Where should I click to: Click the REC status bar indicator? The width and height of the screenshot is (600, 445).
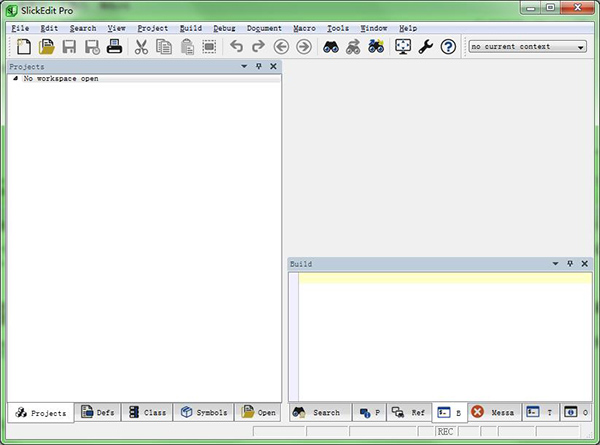(445, 432)
